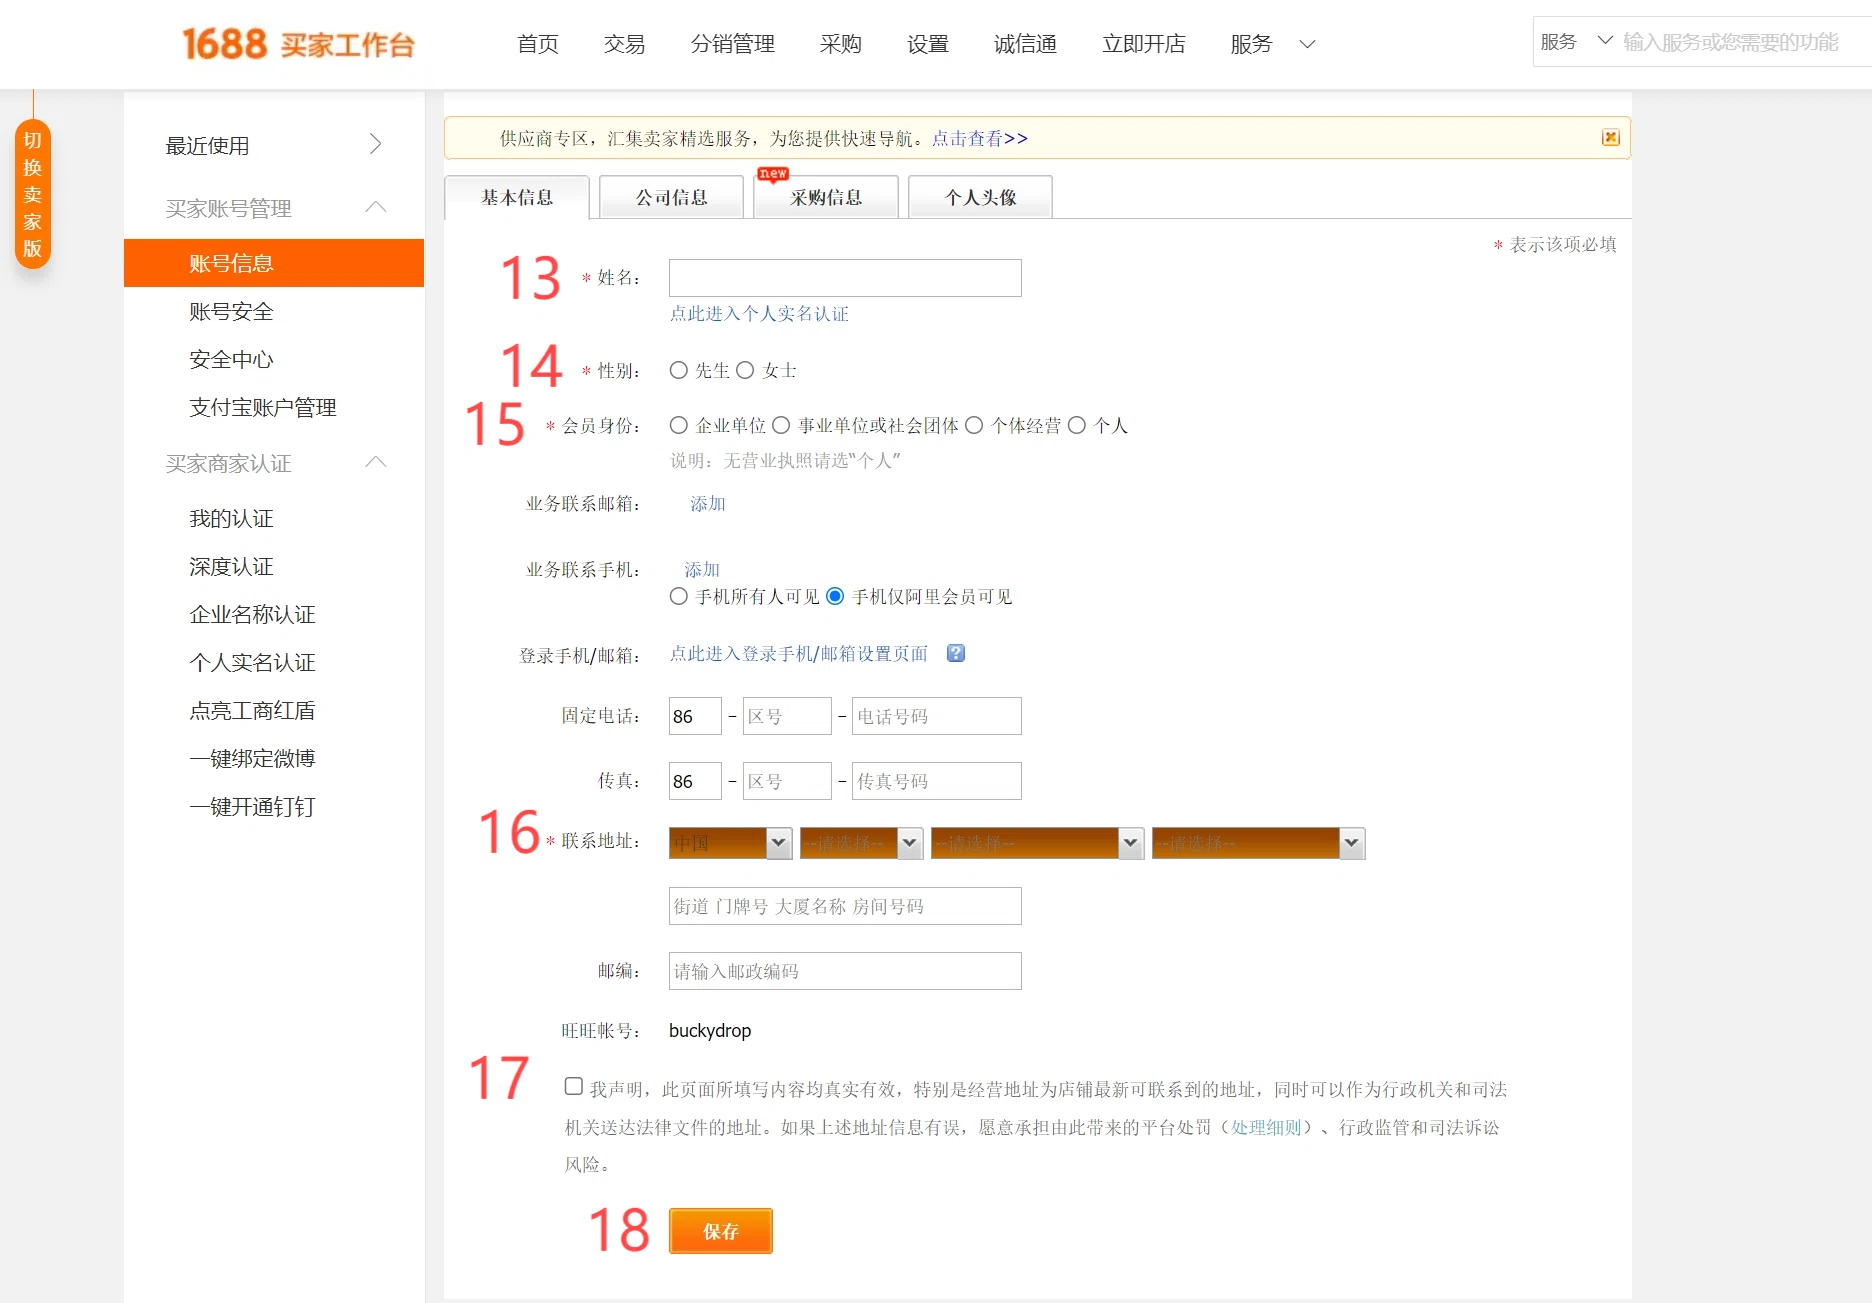Click the help question icon beside login settings
The width and height of the screenshot is (1872, 1303).
coord(956,653)
